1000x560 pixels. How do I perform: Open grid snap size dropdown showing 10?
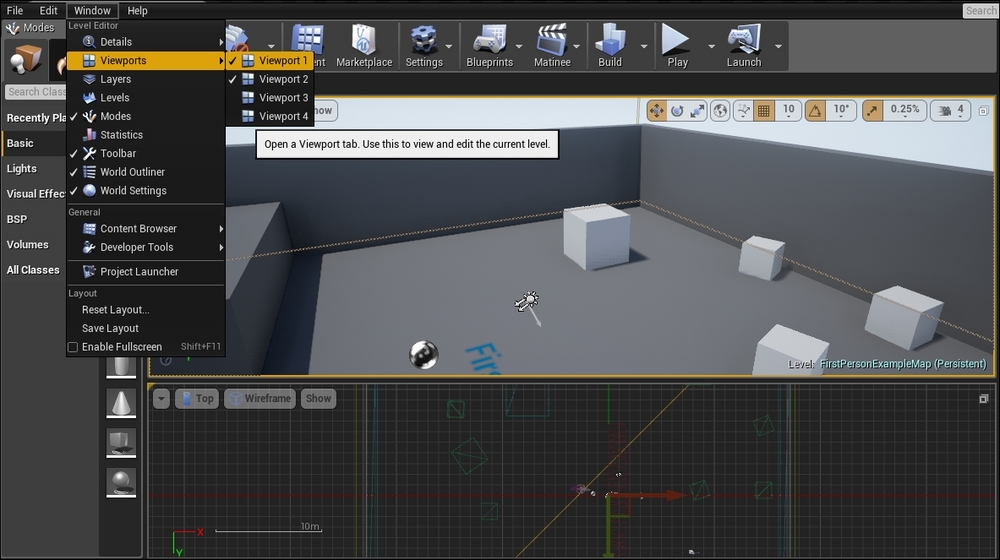[x=788, y=110]
